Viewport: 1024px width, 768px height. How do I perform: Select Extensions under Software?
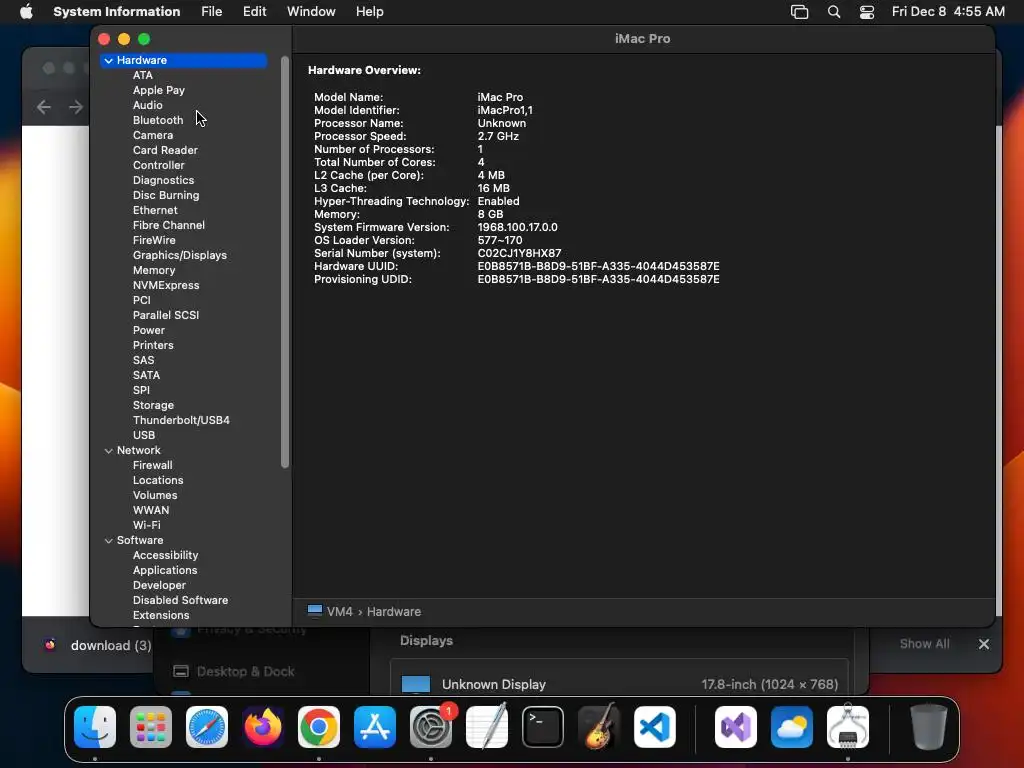[x=161, y=616]
